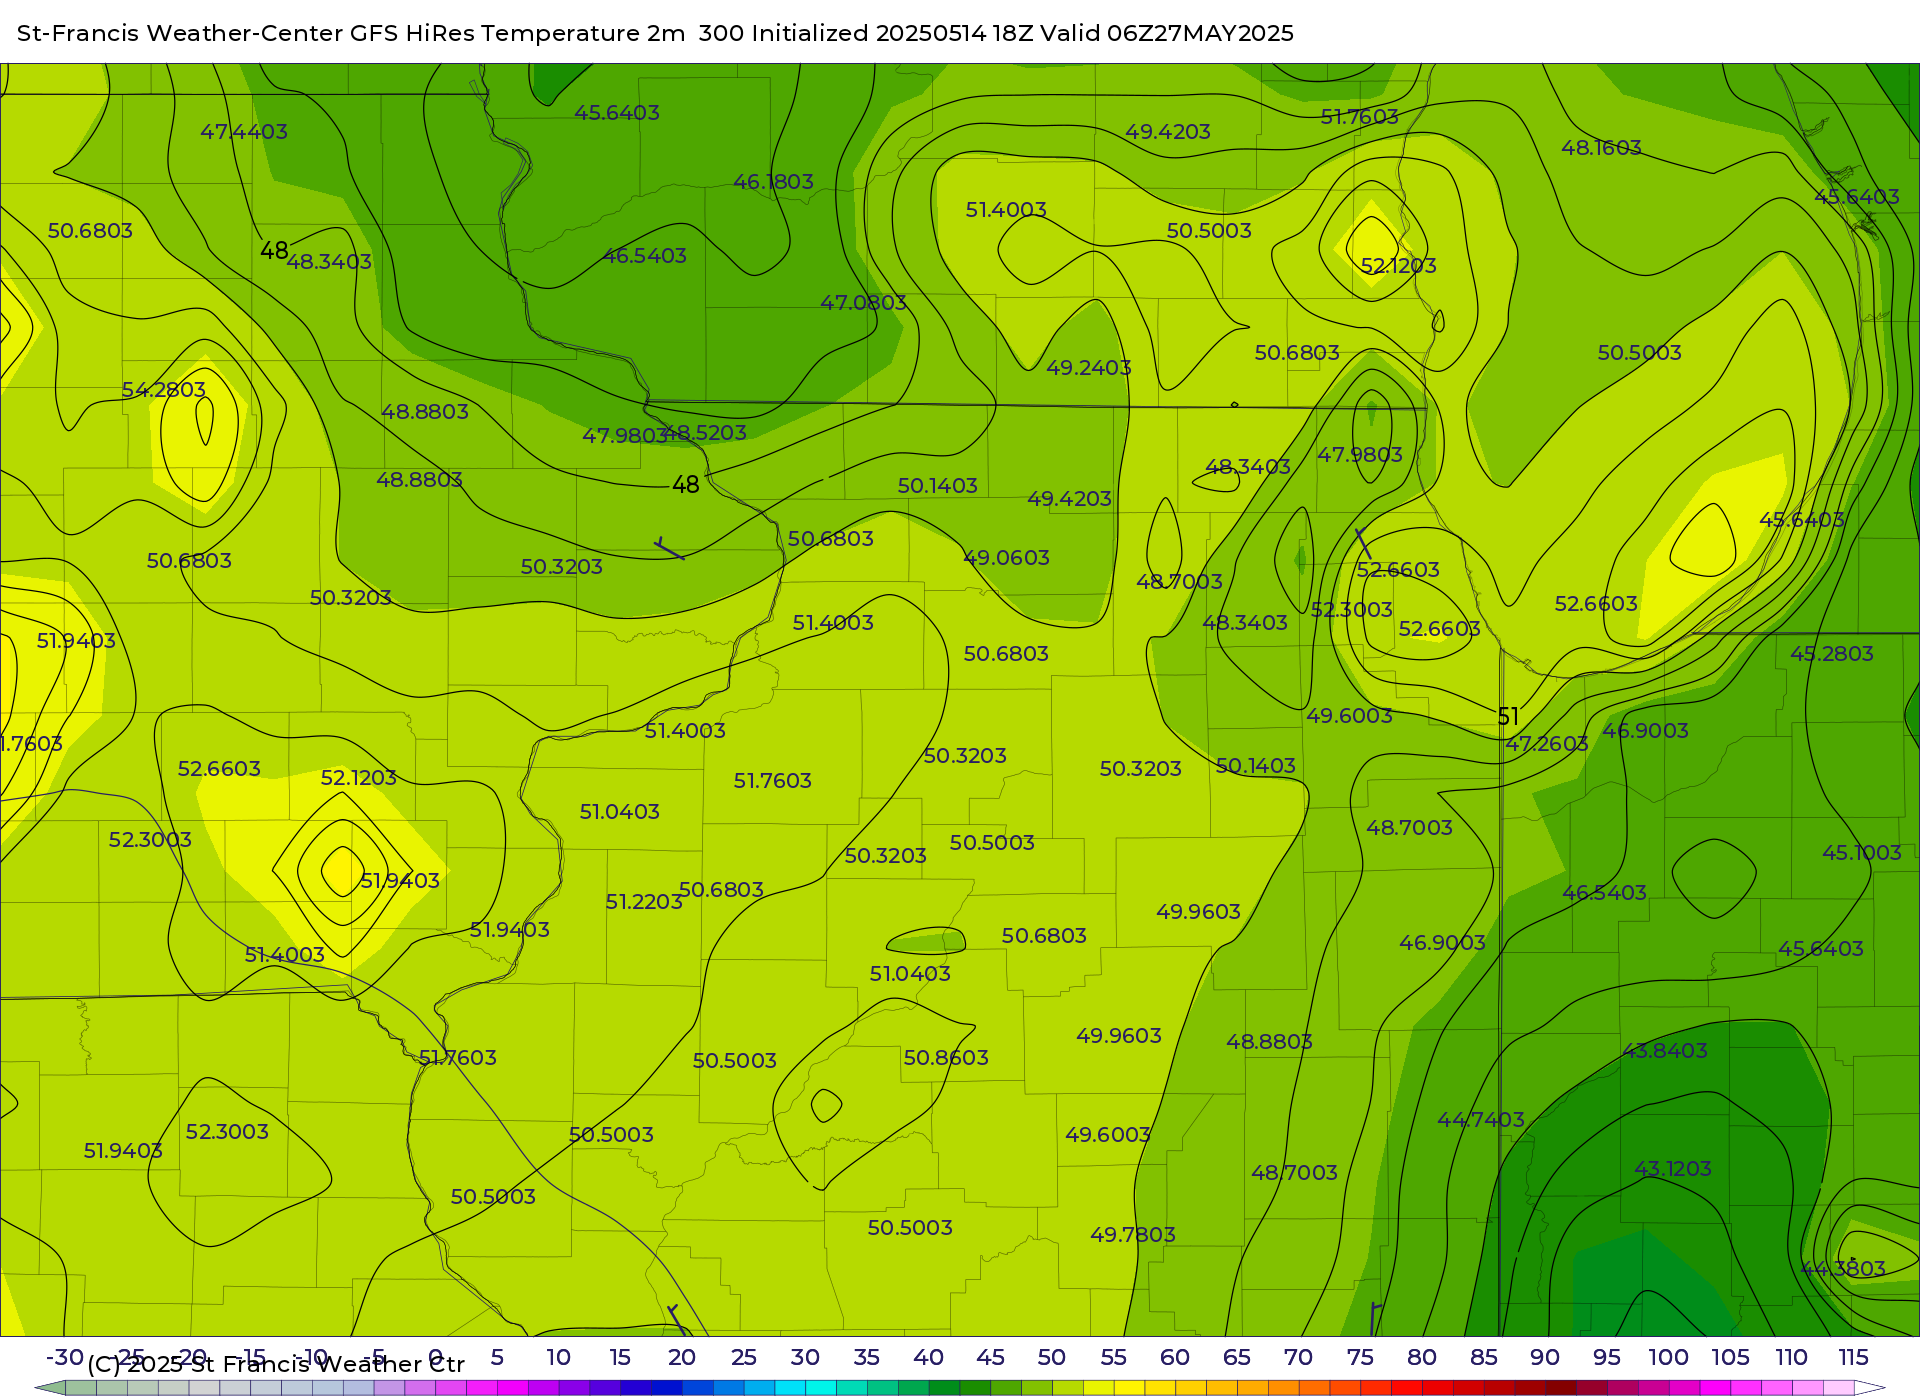Image resolution: width=1920 pixels, height=1400 pixels.
Task: Select the dark blue swatch below 20 label
Action: 665,1389
